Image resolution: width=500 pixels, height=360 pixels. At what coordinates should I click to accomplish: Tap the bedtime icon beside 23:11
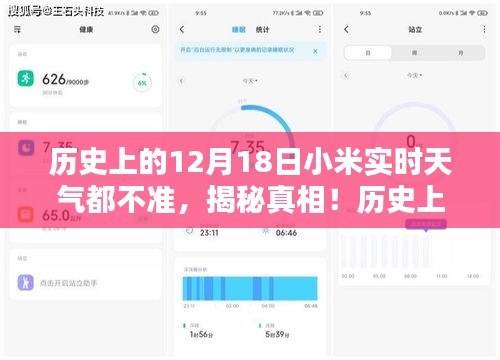tap(189, 230)
